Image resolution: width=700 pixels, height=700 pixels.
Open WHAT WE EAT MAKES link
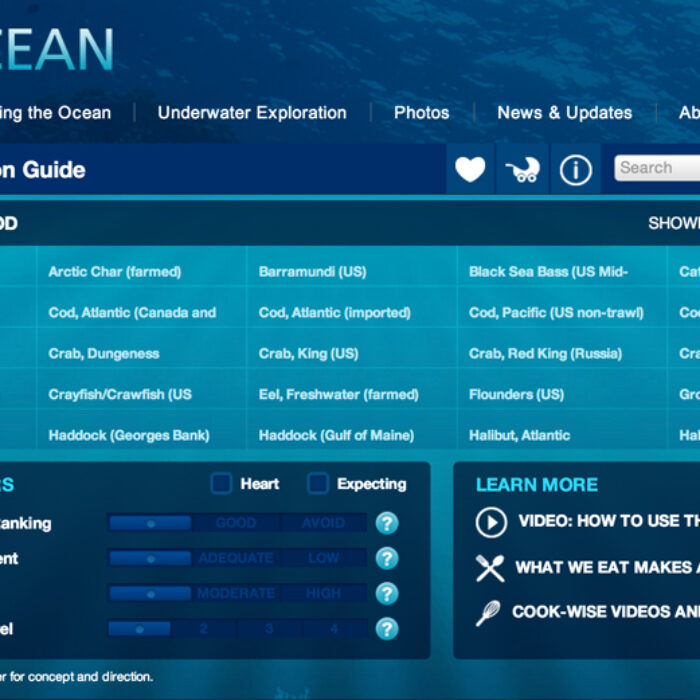click(x=608, y=567)
